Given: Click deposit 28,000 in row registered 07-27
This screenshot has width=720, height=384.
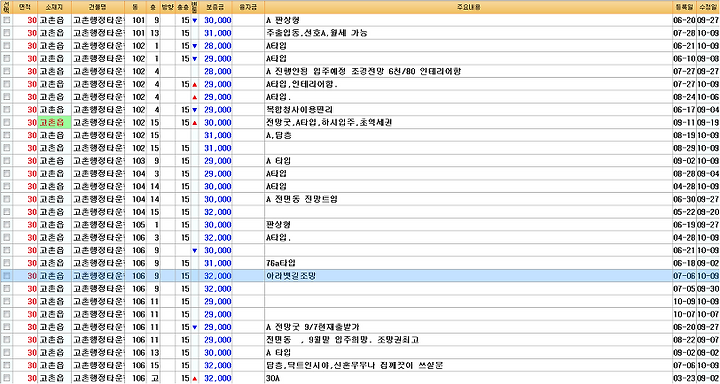Looking at the screenshot, I should point(218,72).
